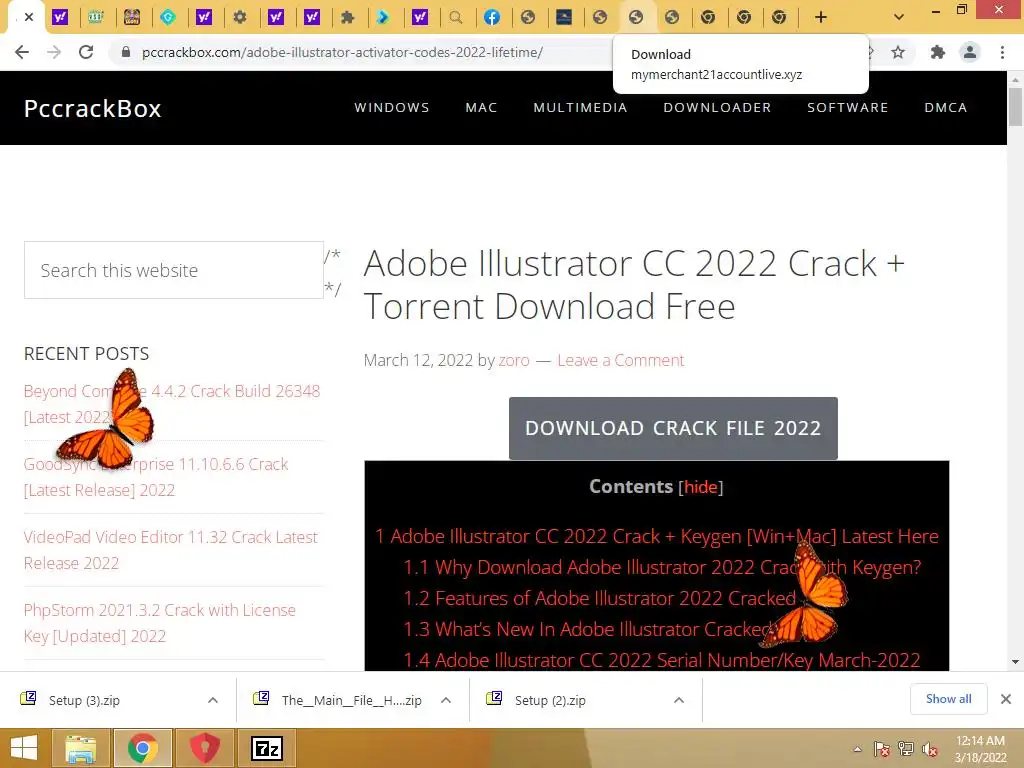1024x768 pixels.
Task: Click the address bar URL
Action: tap(342, 52)
